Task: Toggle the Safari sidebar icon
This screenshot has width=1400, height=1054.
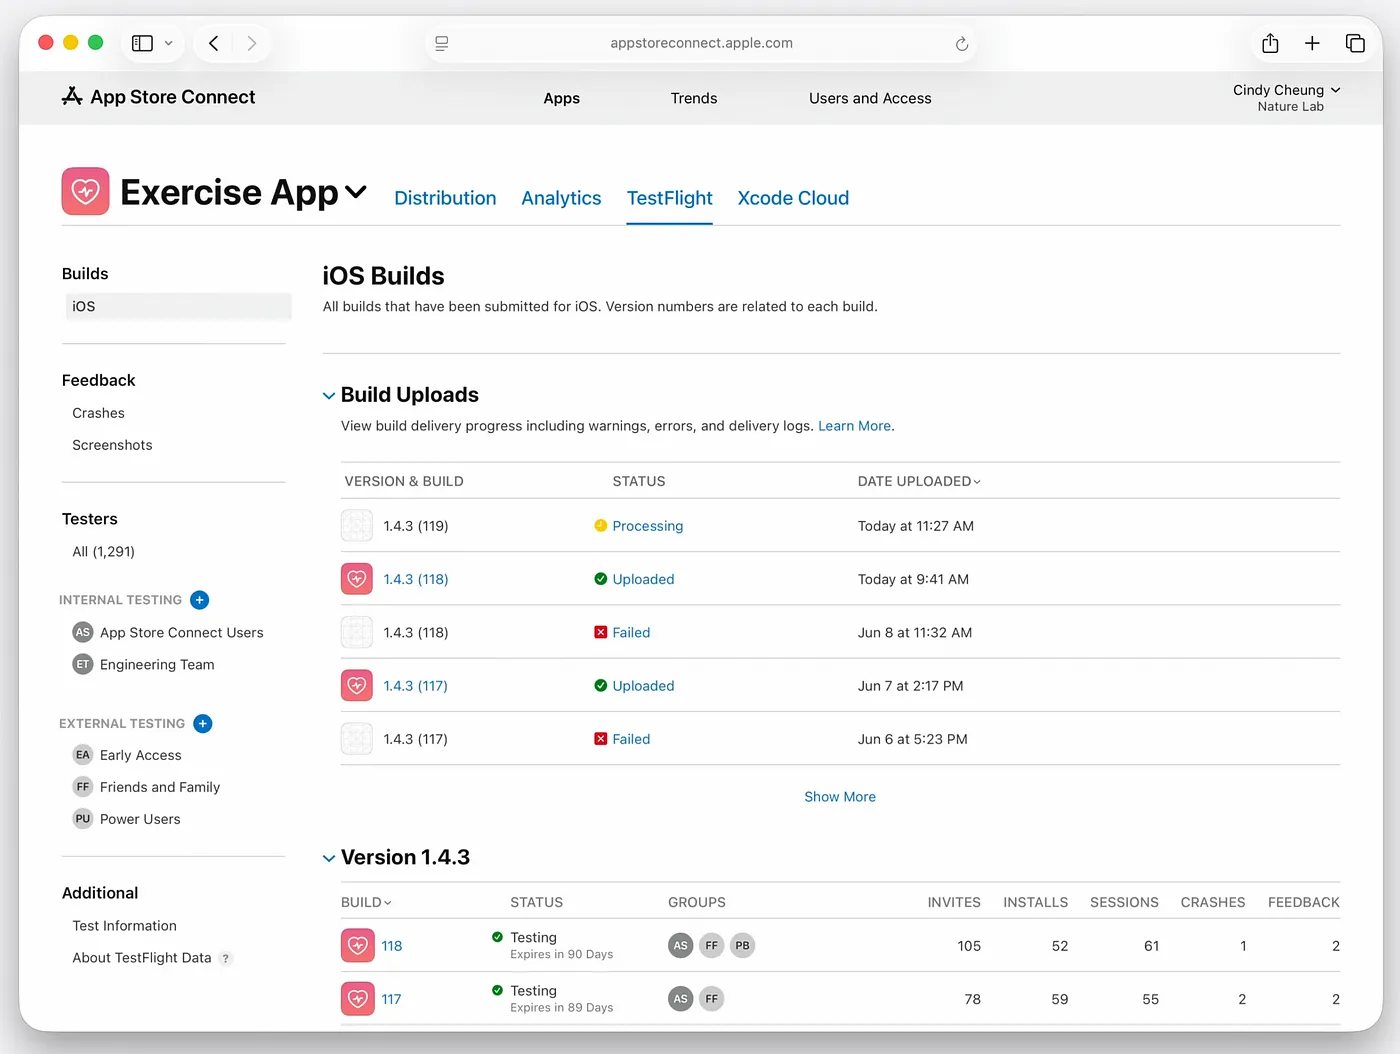Action: tap(143, 43)
